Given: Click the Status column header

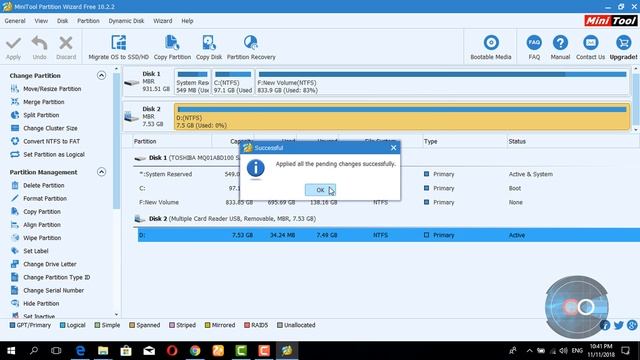Looking at the screenshot, I should click(517, 141).
